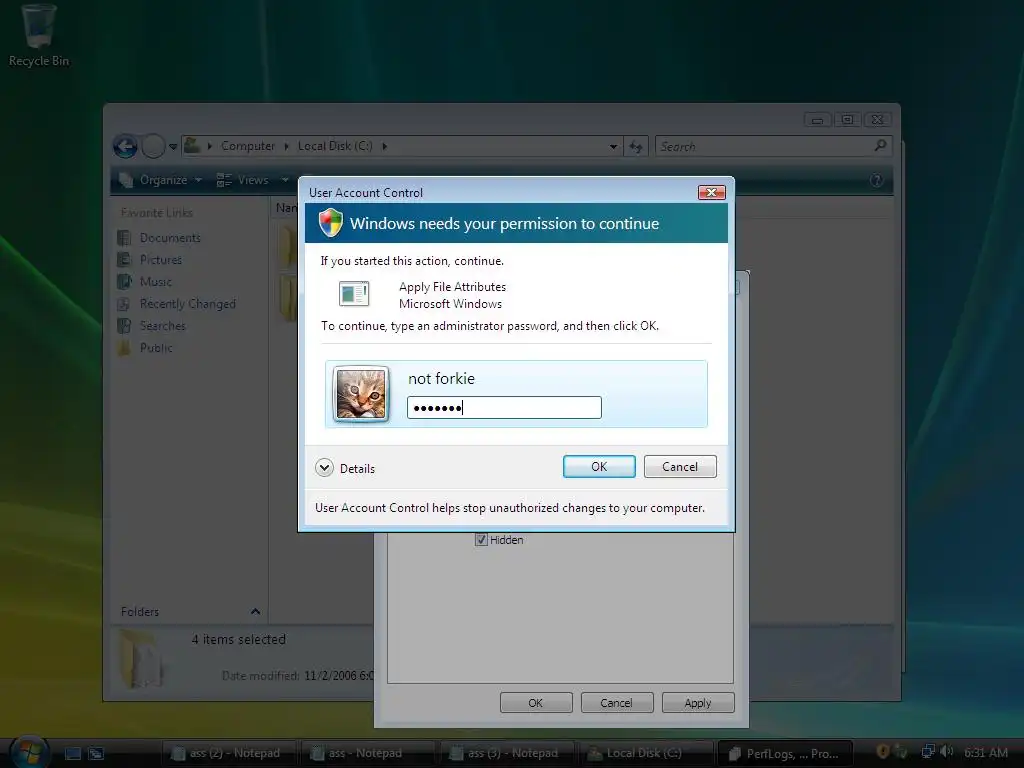Cancel the User Account Control prompt
Viewport: 1024px width, 768px height.
click(680, 466)
